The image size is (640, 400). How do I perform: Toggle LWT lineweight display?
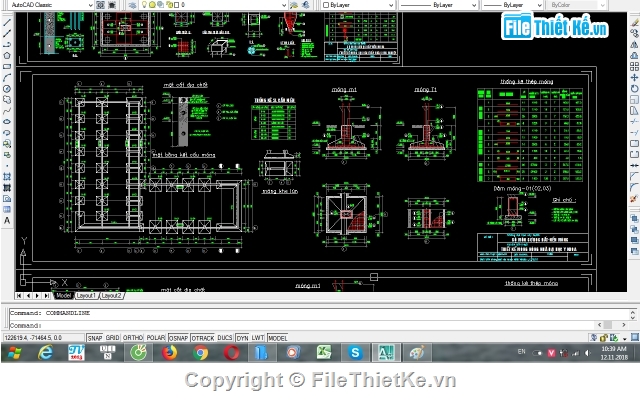258,338
